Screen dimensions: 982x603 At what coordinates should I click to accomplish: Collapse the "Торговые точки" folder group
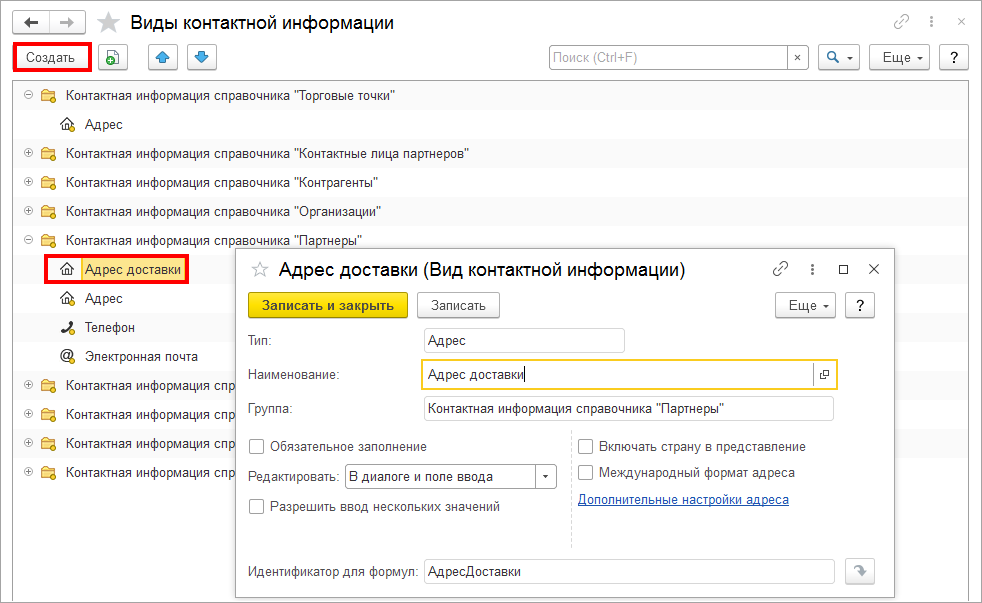tap(28, 96)
